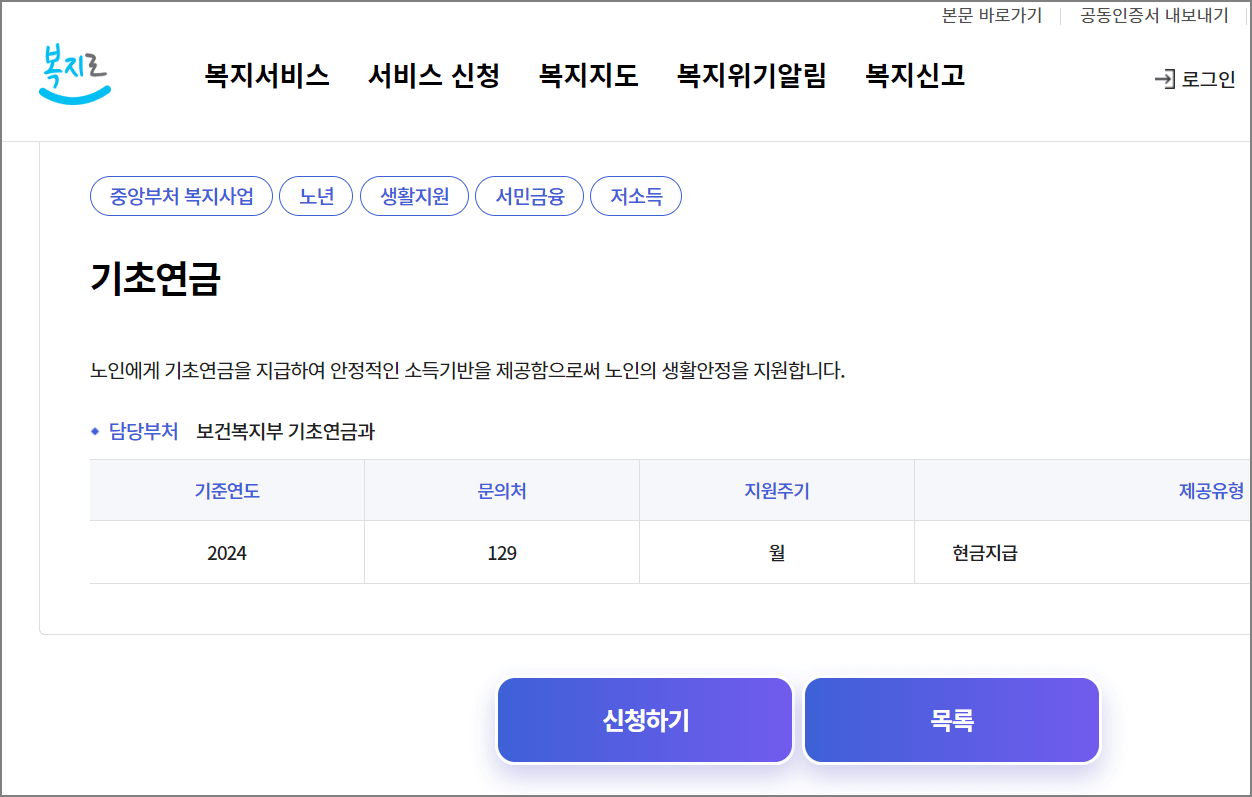
Task: Click the 목록 button to return to list
Action: [x=951, y=719]
